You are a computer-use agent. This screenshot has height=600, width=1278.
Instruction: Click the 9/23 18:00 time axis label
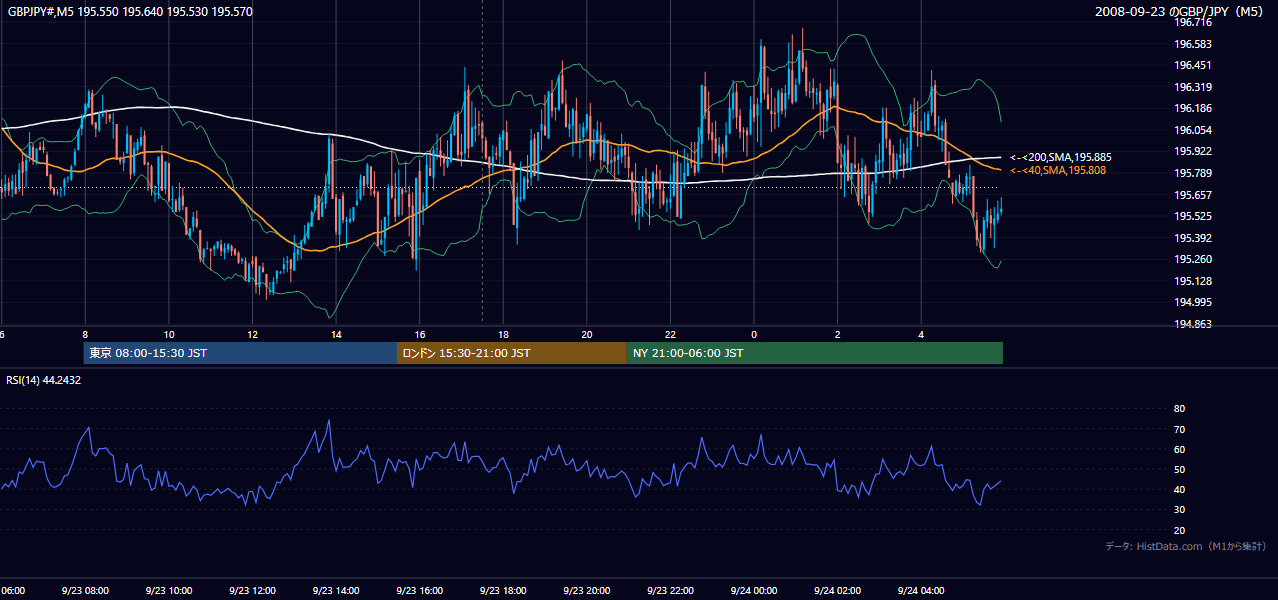503,591
